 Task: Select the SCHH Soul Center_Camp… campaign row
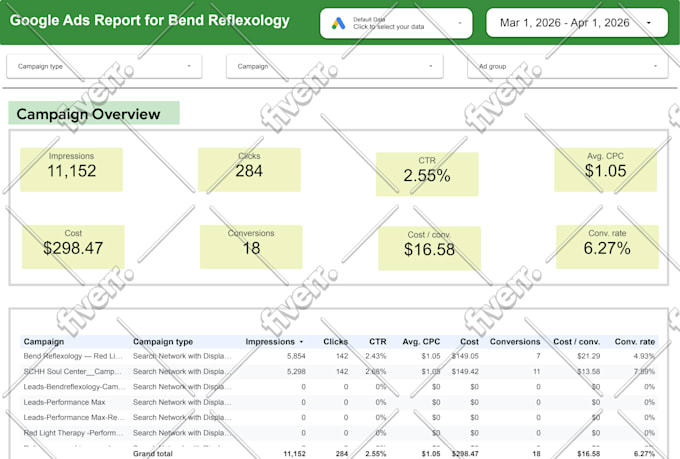(x=339, y=371)
